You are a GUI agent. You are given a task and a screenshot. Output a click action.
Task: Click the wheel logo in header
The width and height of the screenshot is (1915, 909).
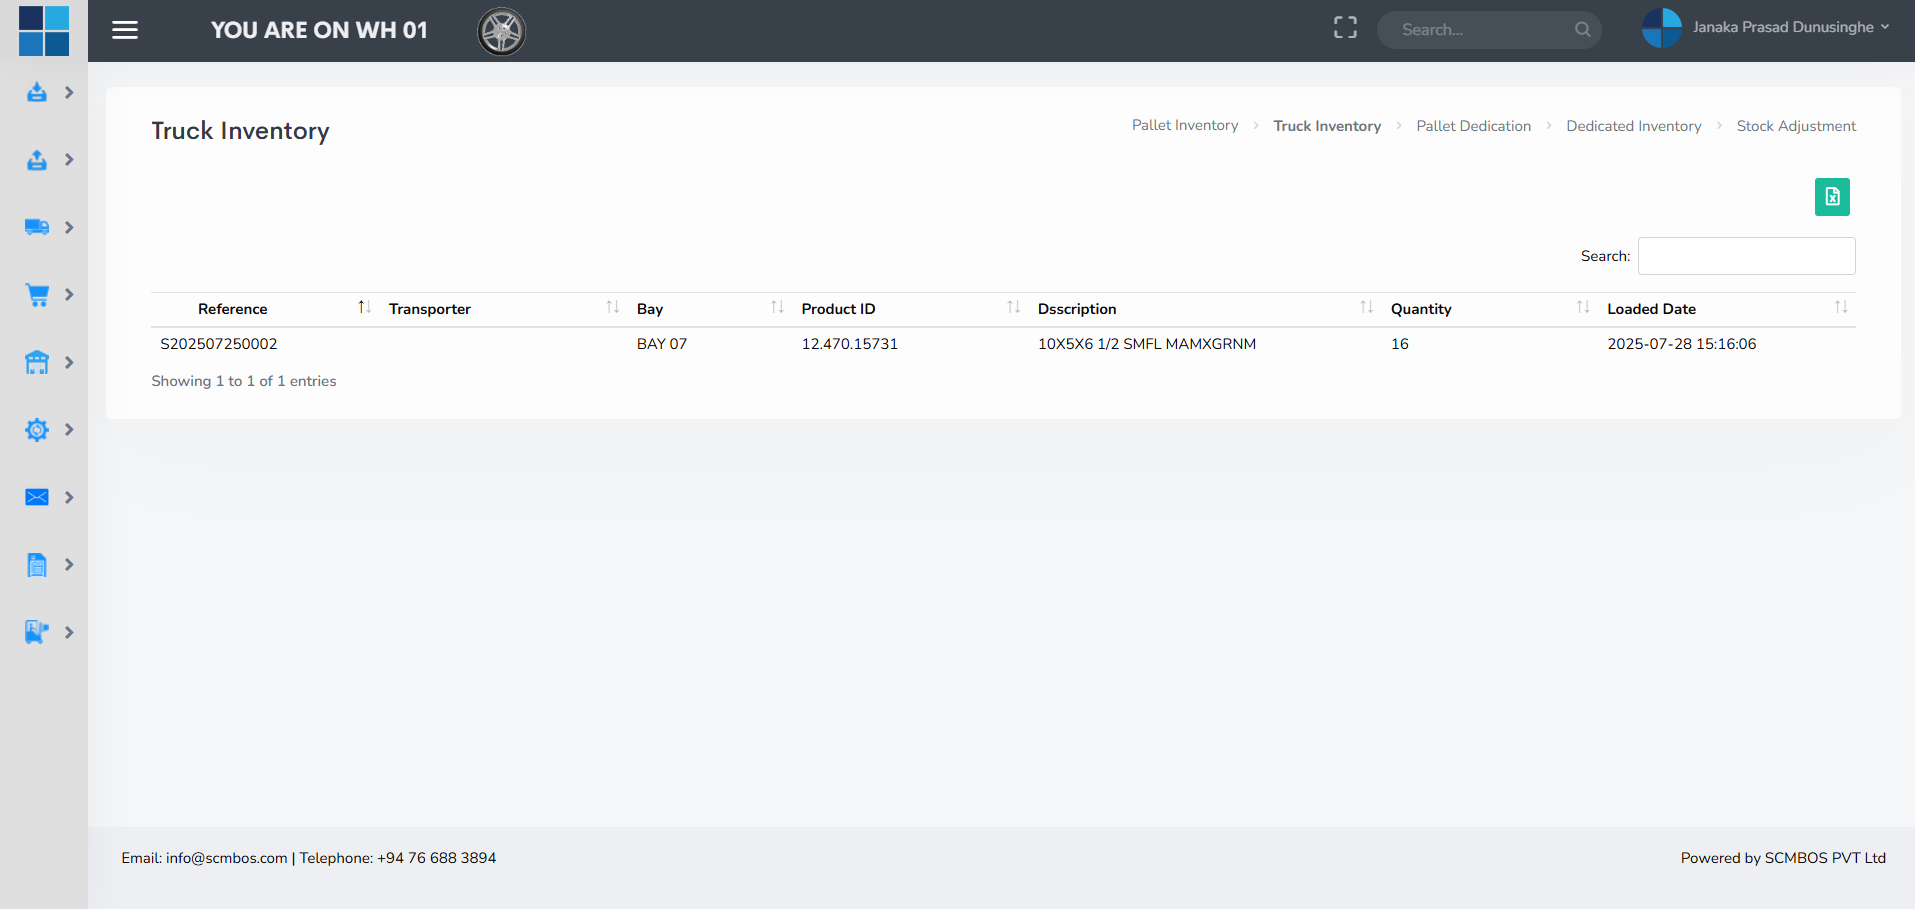tap(502, 31)
